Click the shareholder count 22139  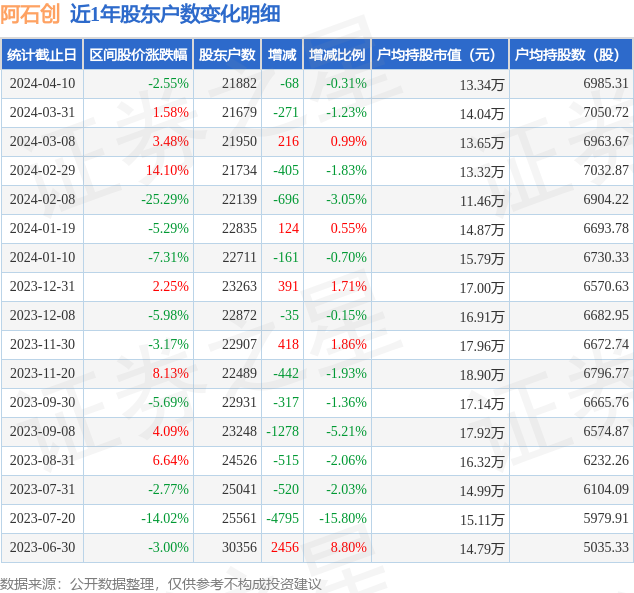[x=239, y=199]
